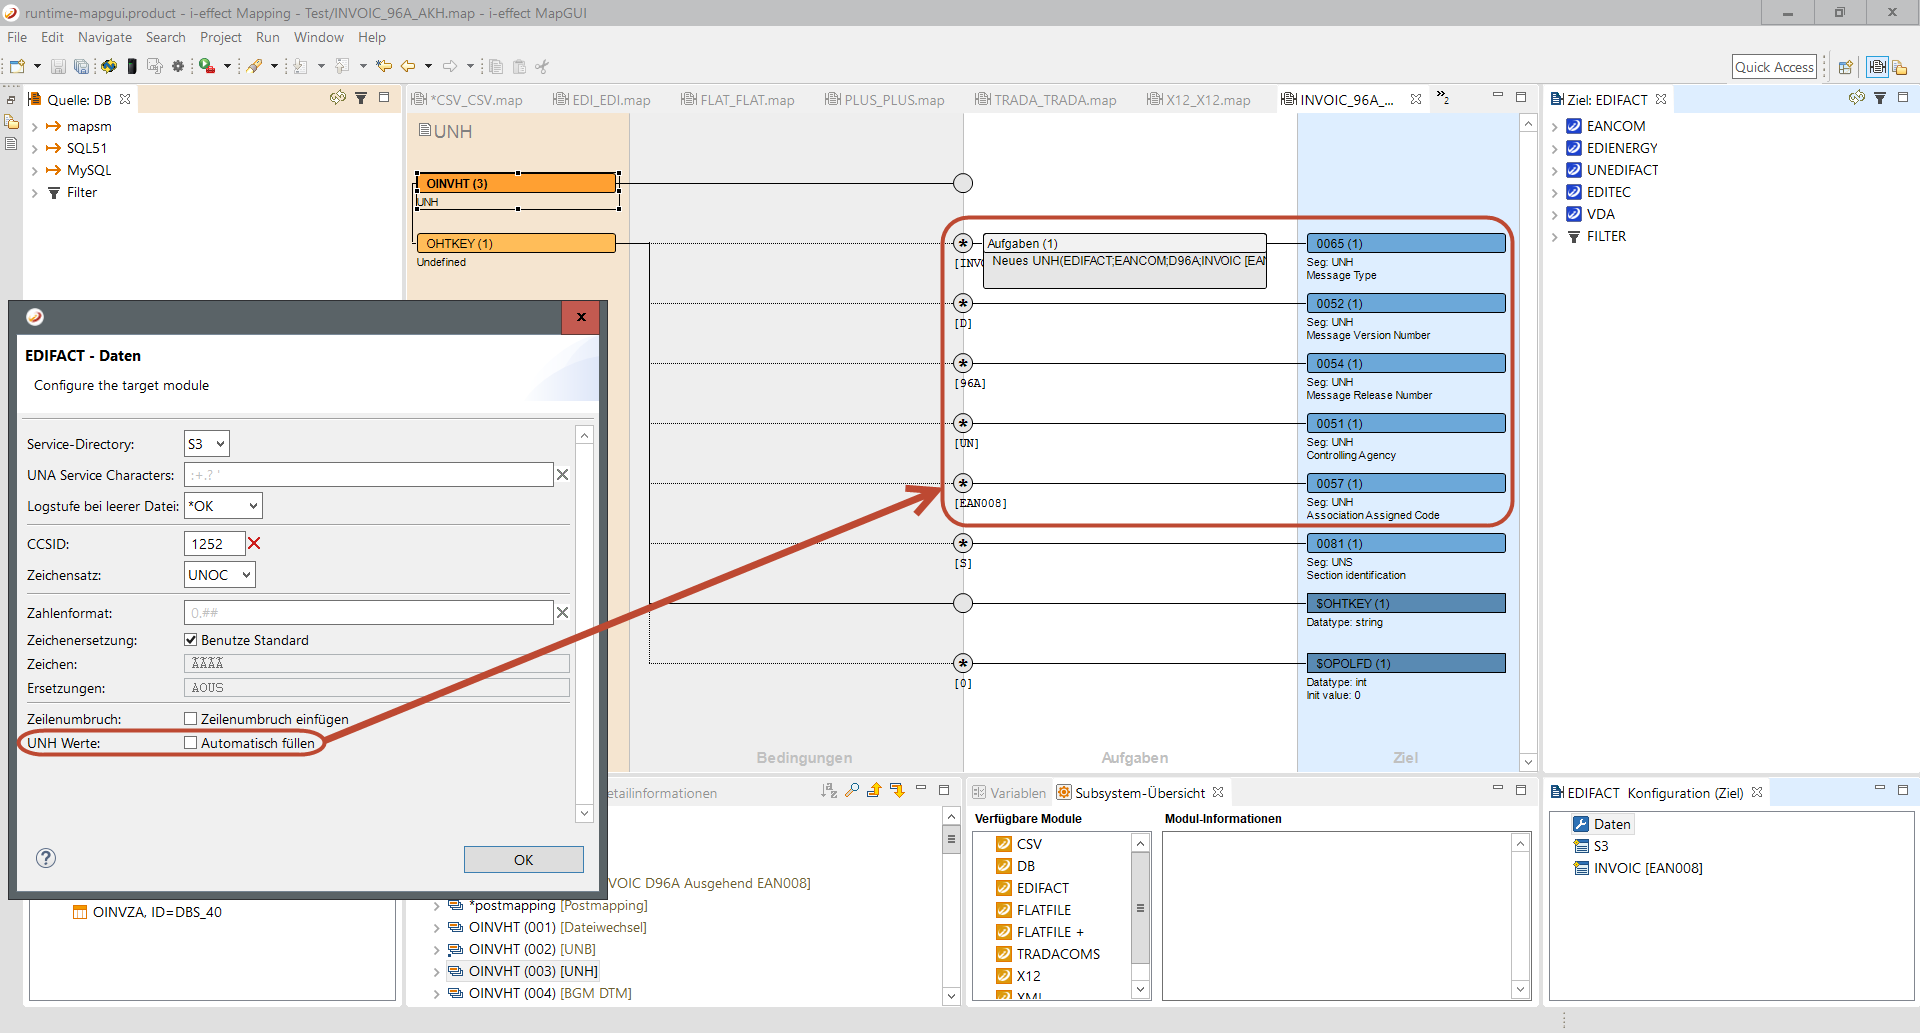The width and height of the screenshot is (1920, 1033).
Task: Clear the UNA Service Characters field with X
Action: (x=562, y=475)
